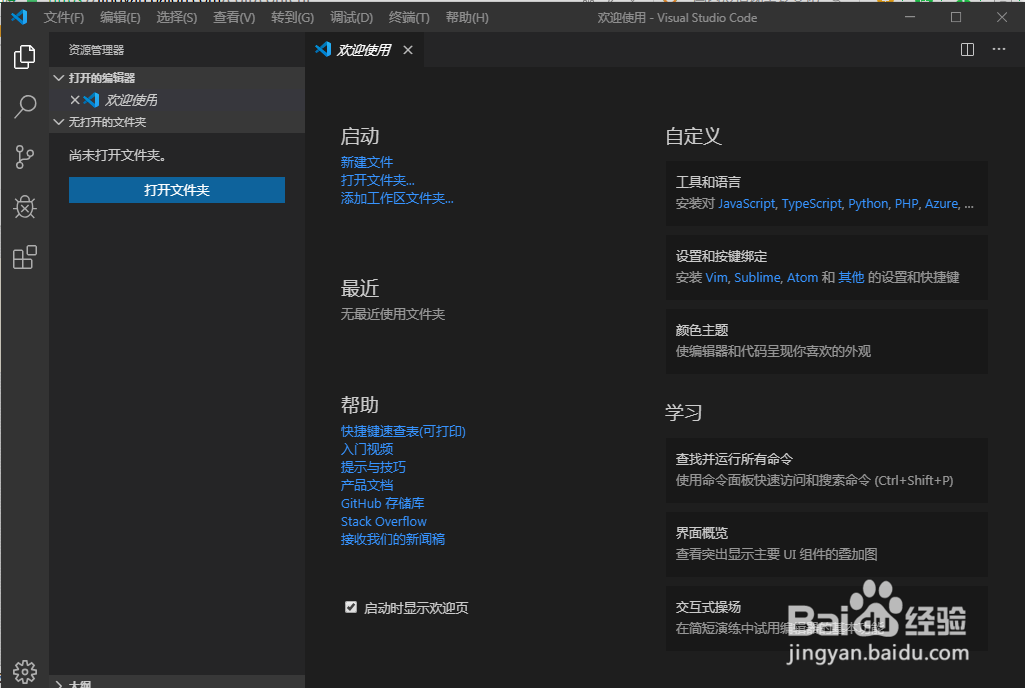
Task: Switch to the 欢迎使用 tab
Action: point(364,49)
